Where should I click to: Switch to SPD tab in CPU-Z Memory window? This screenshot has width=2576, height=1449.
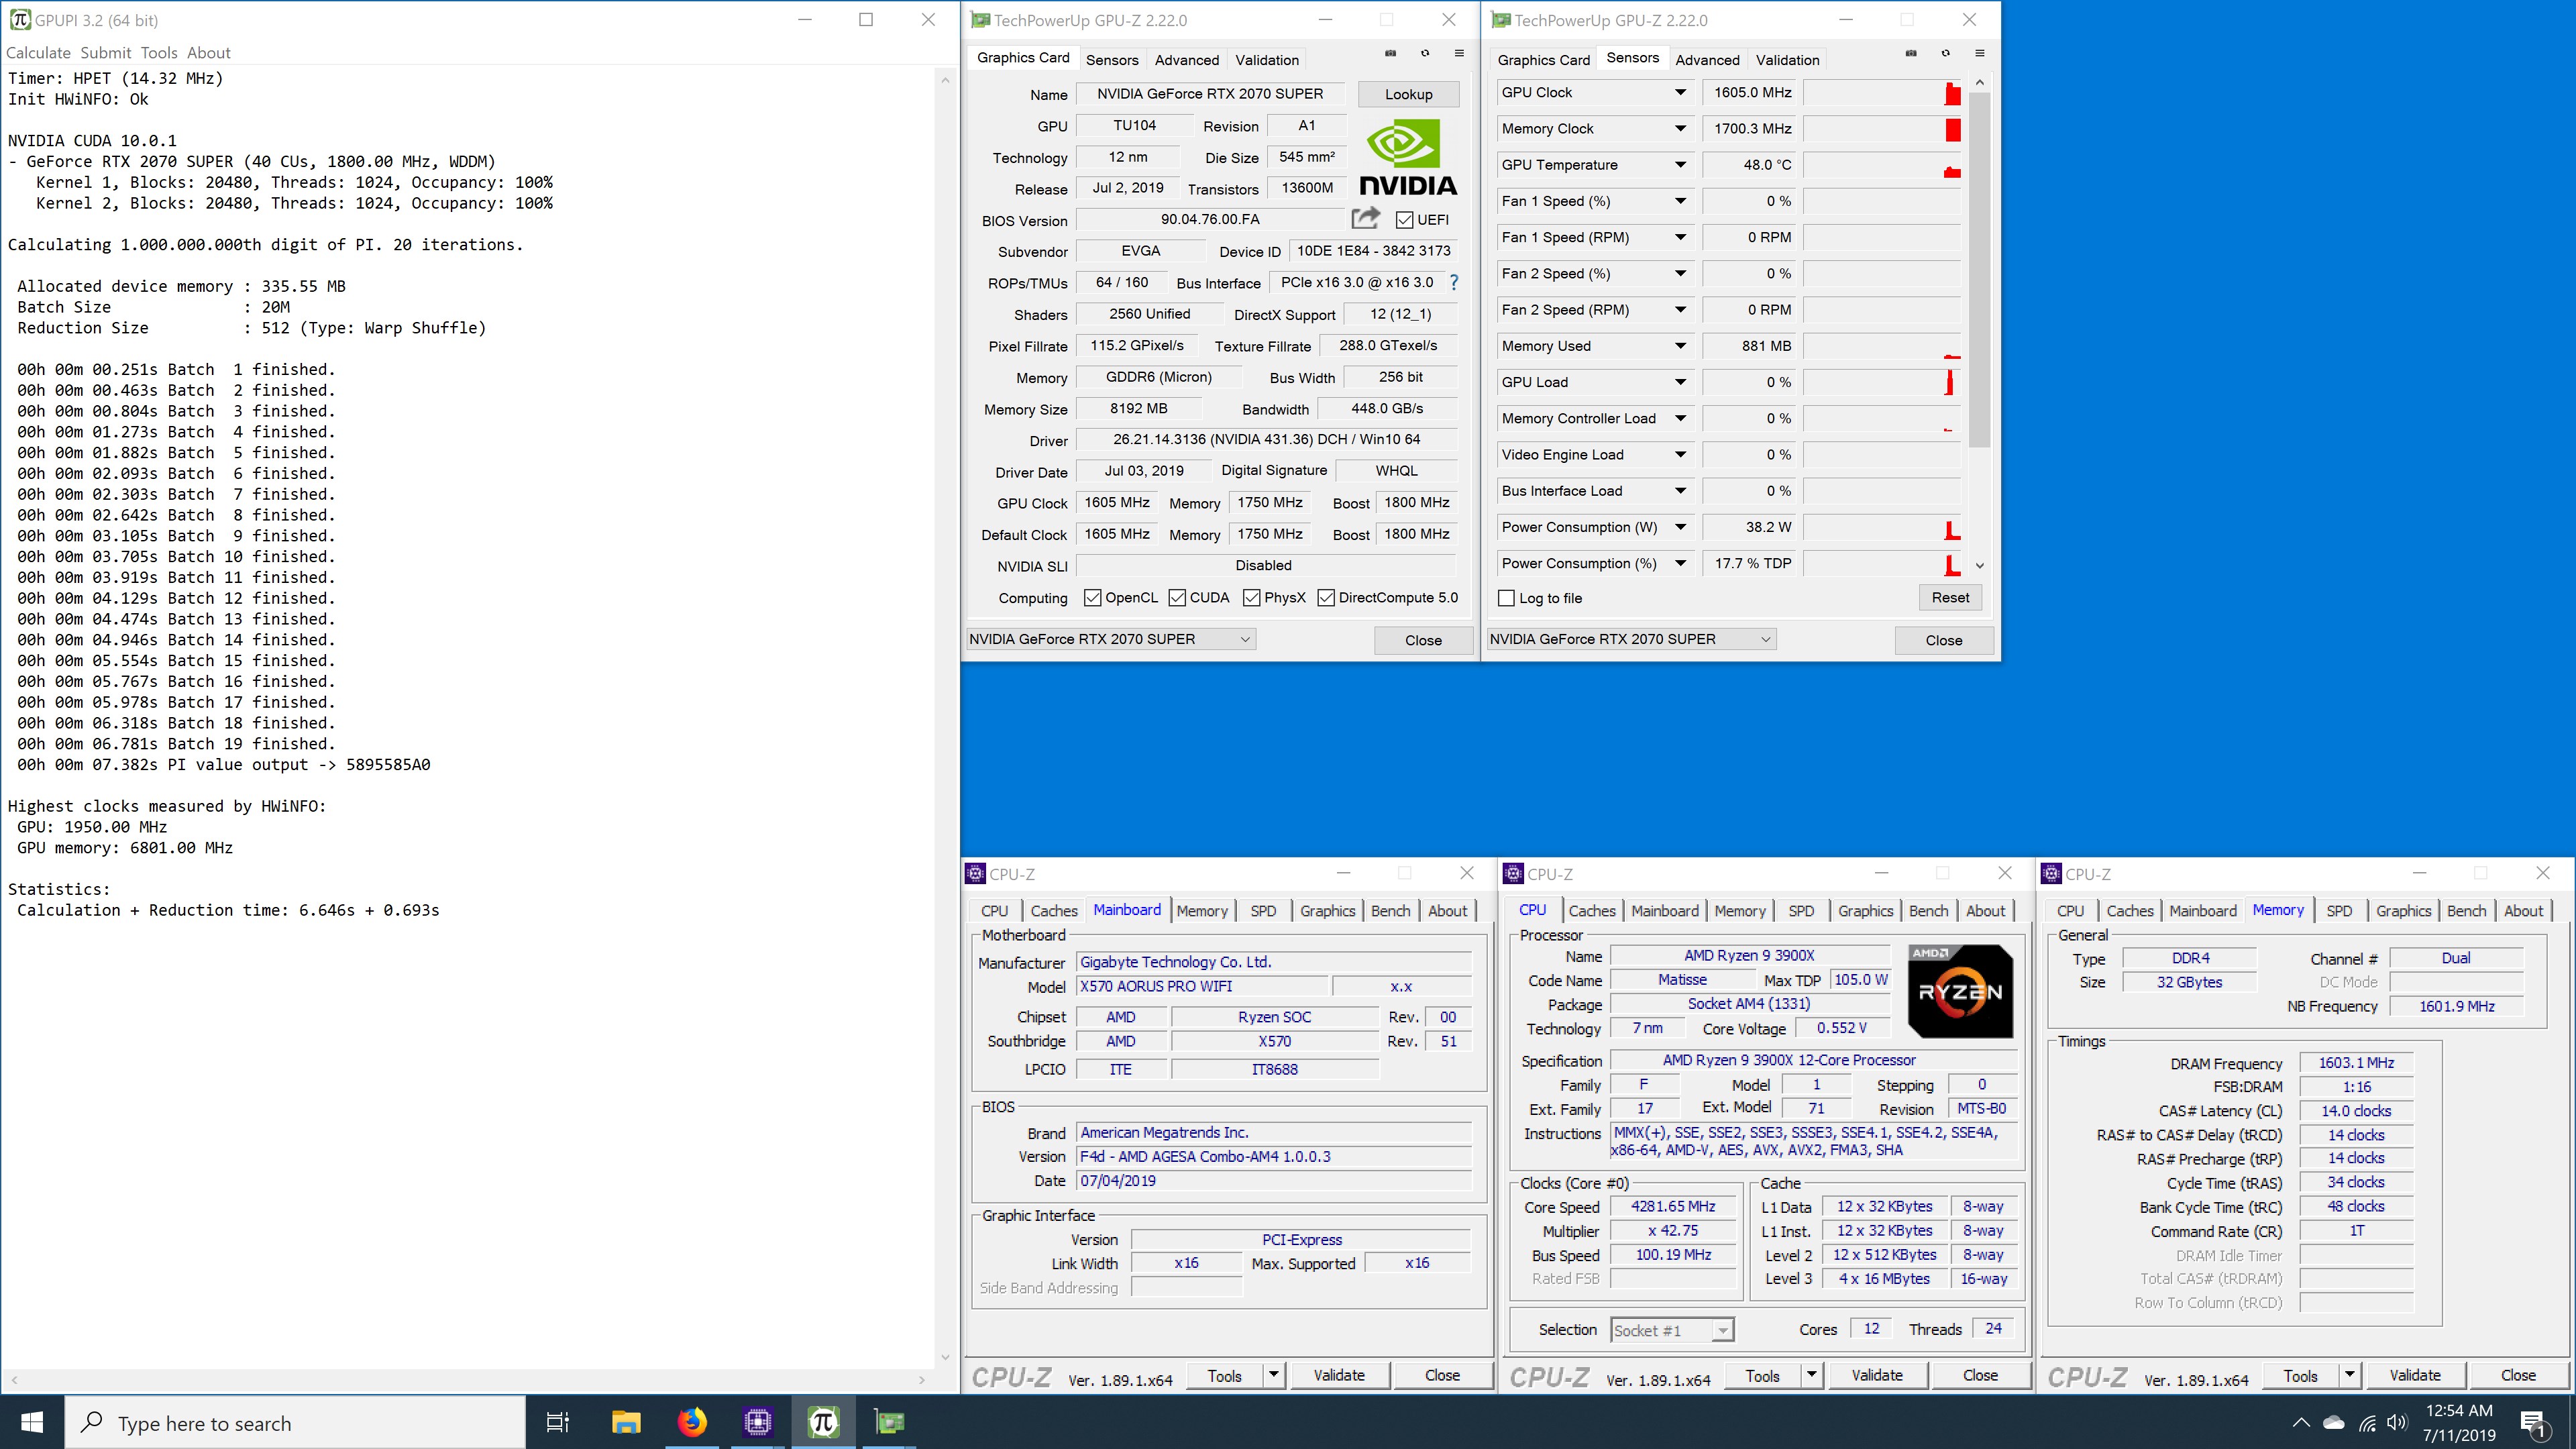coord(2339,911)
